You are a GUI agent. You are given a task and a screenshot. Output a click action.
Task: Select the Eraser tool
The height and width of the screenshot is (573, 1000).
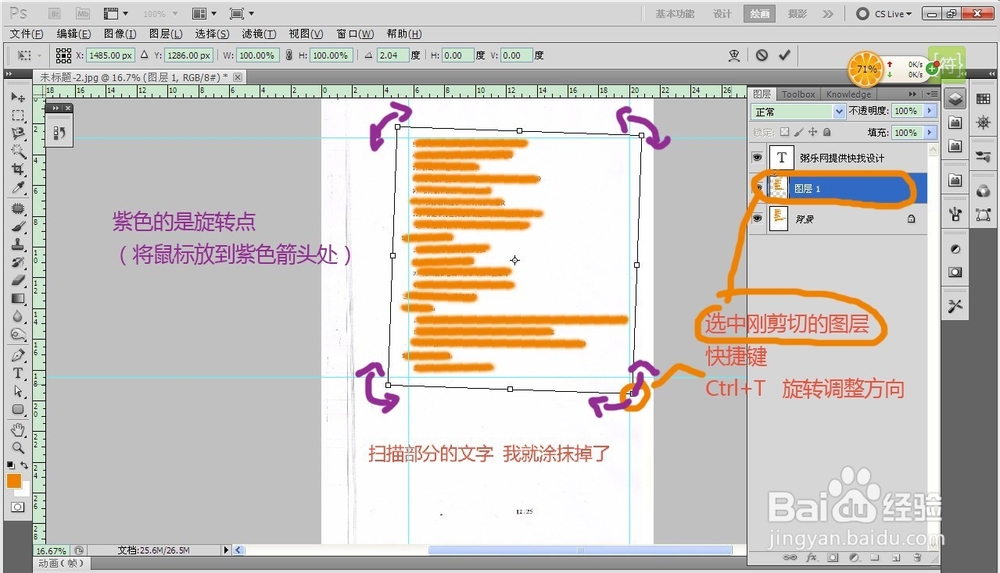(x=18, y=280)
